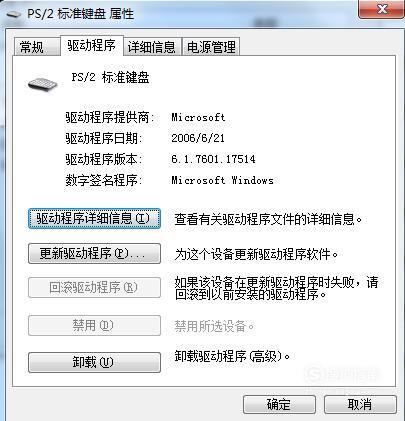Select the 驱动程序 tab
This screenshot has width=405, height=421.
(x=92, y=45)
